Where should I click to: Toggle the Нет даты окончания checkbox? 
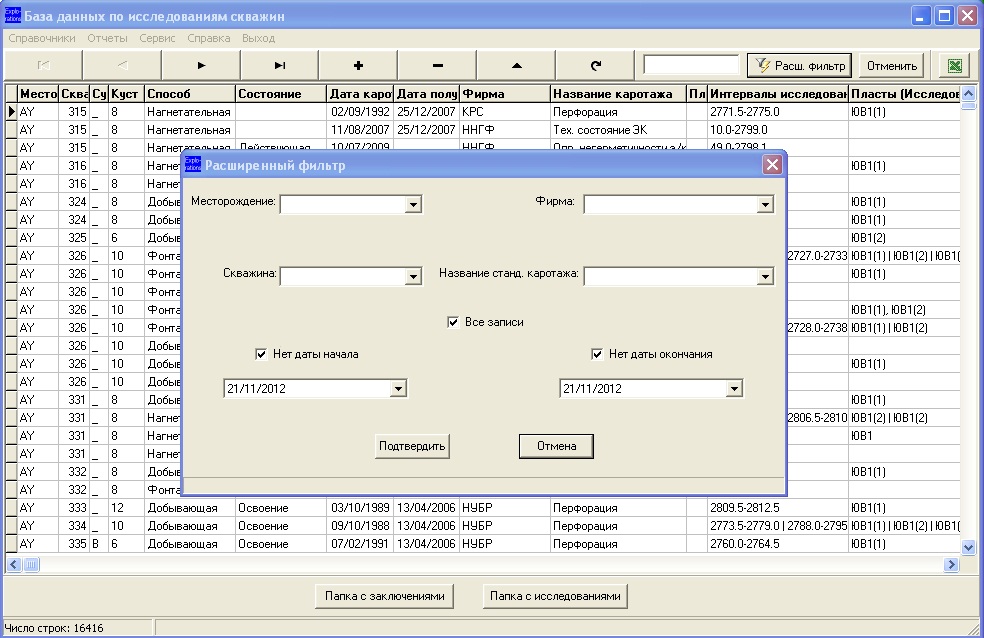pos(597,354)
